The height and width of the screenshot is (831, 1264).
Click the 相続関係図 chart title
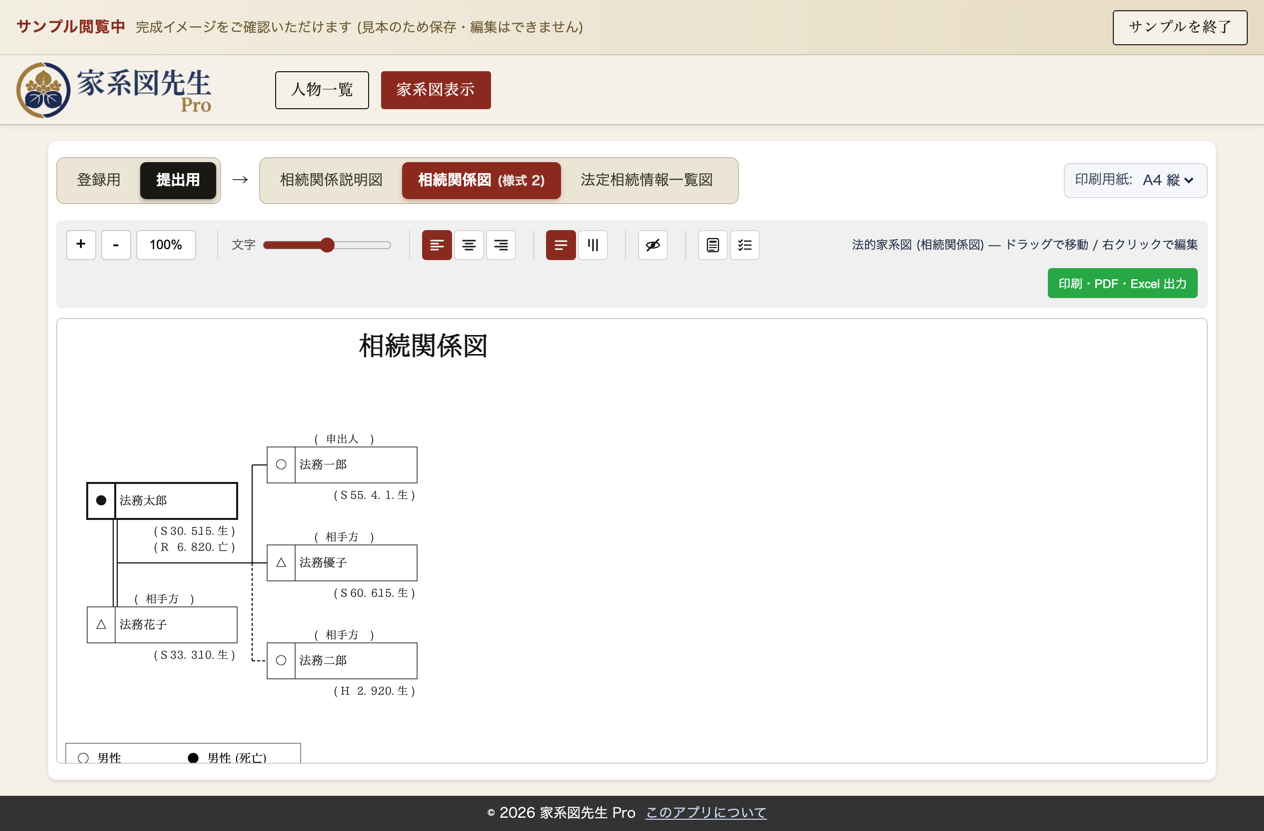423,346
